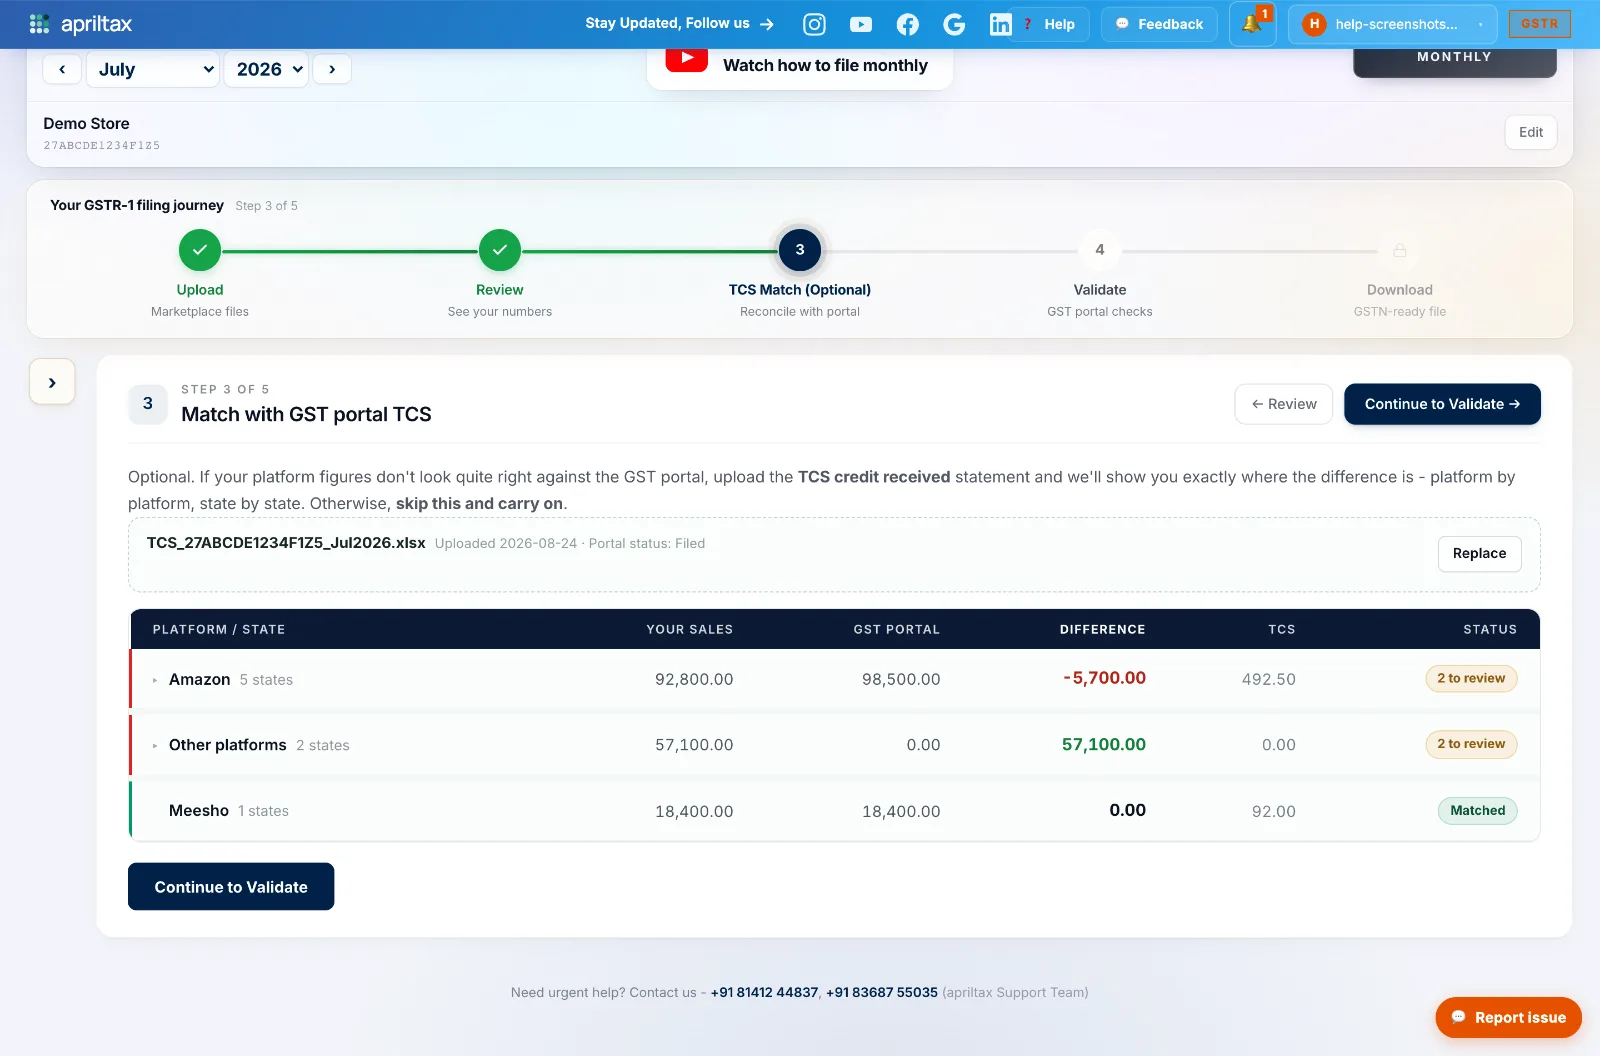Click the green Review step checkmark
The image size is (1600, 1056).
(500, 250)
